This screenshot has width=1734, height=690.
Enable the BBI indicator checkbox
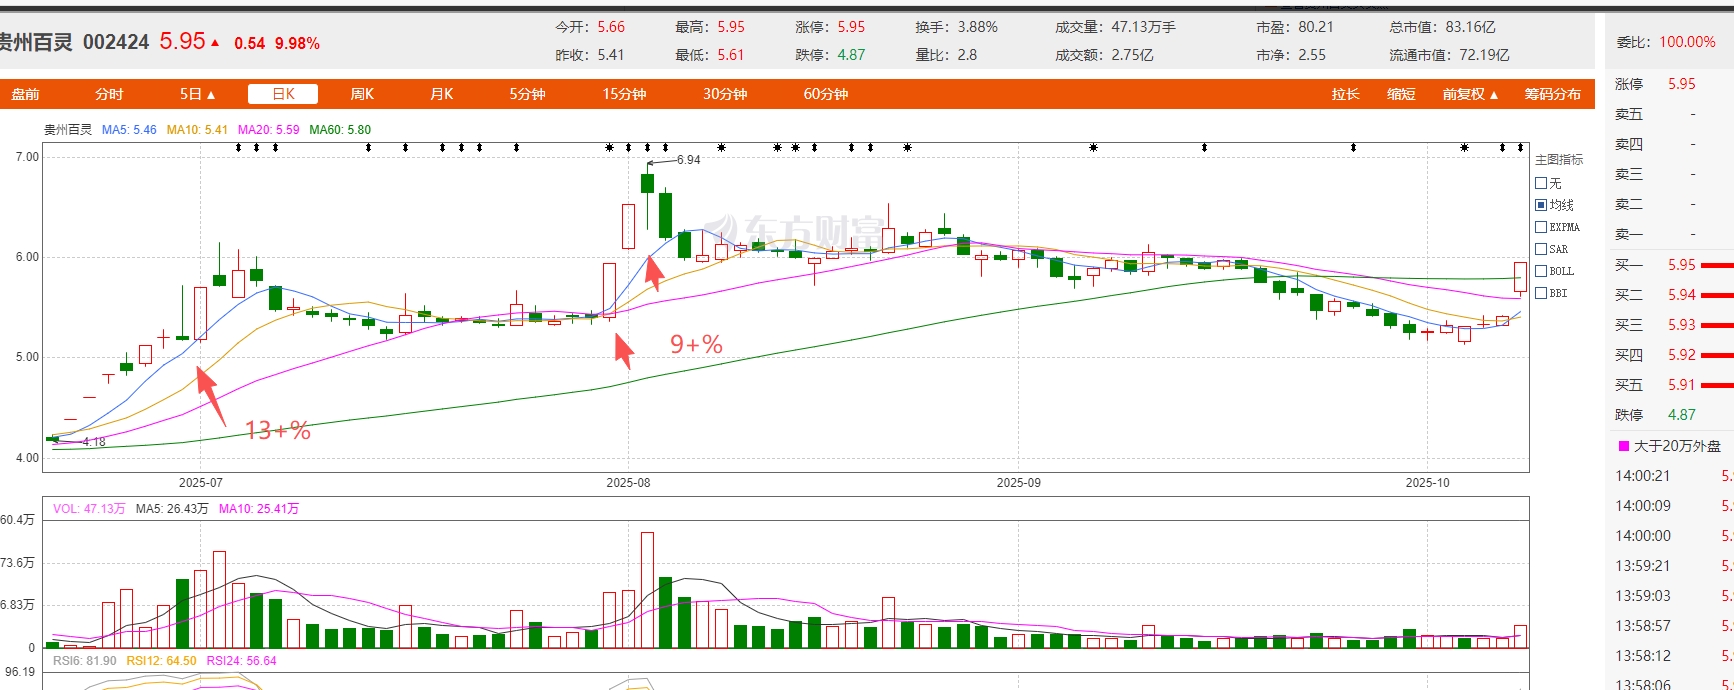[x=1541, y=293]
